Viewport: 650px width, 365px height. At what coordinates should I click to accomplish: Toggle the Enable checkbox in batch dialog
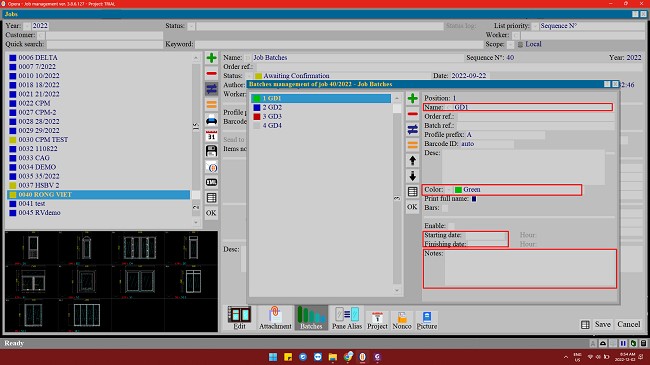(x=451, y=226)
